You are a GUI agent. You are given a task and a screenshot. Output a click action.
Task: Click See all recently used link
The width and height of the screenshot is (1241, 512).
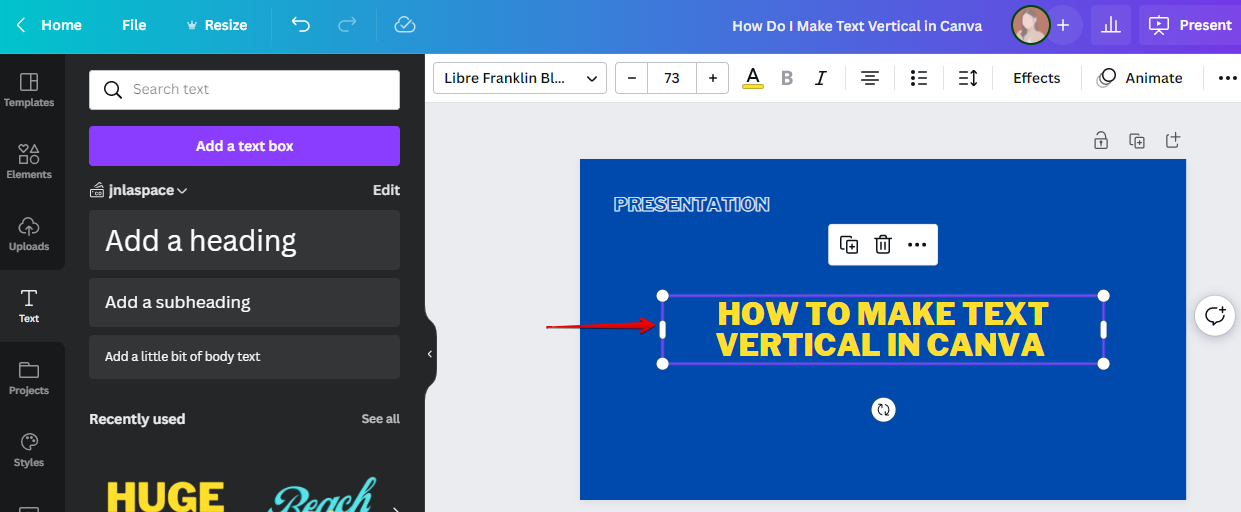tap(380, 419)
